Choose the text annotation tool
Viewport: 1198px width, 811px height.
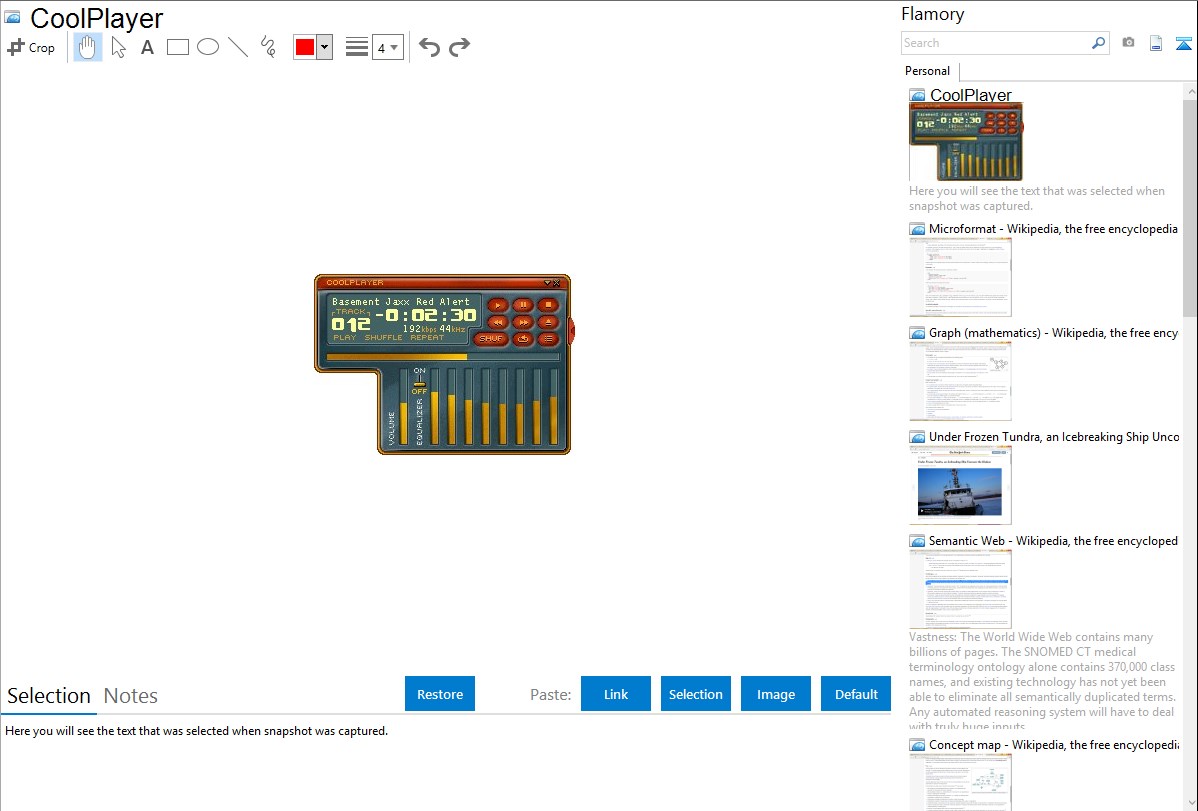(147, 47)
